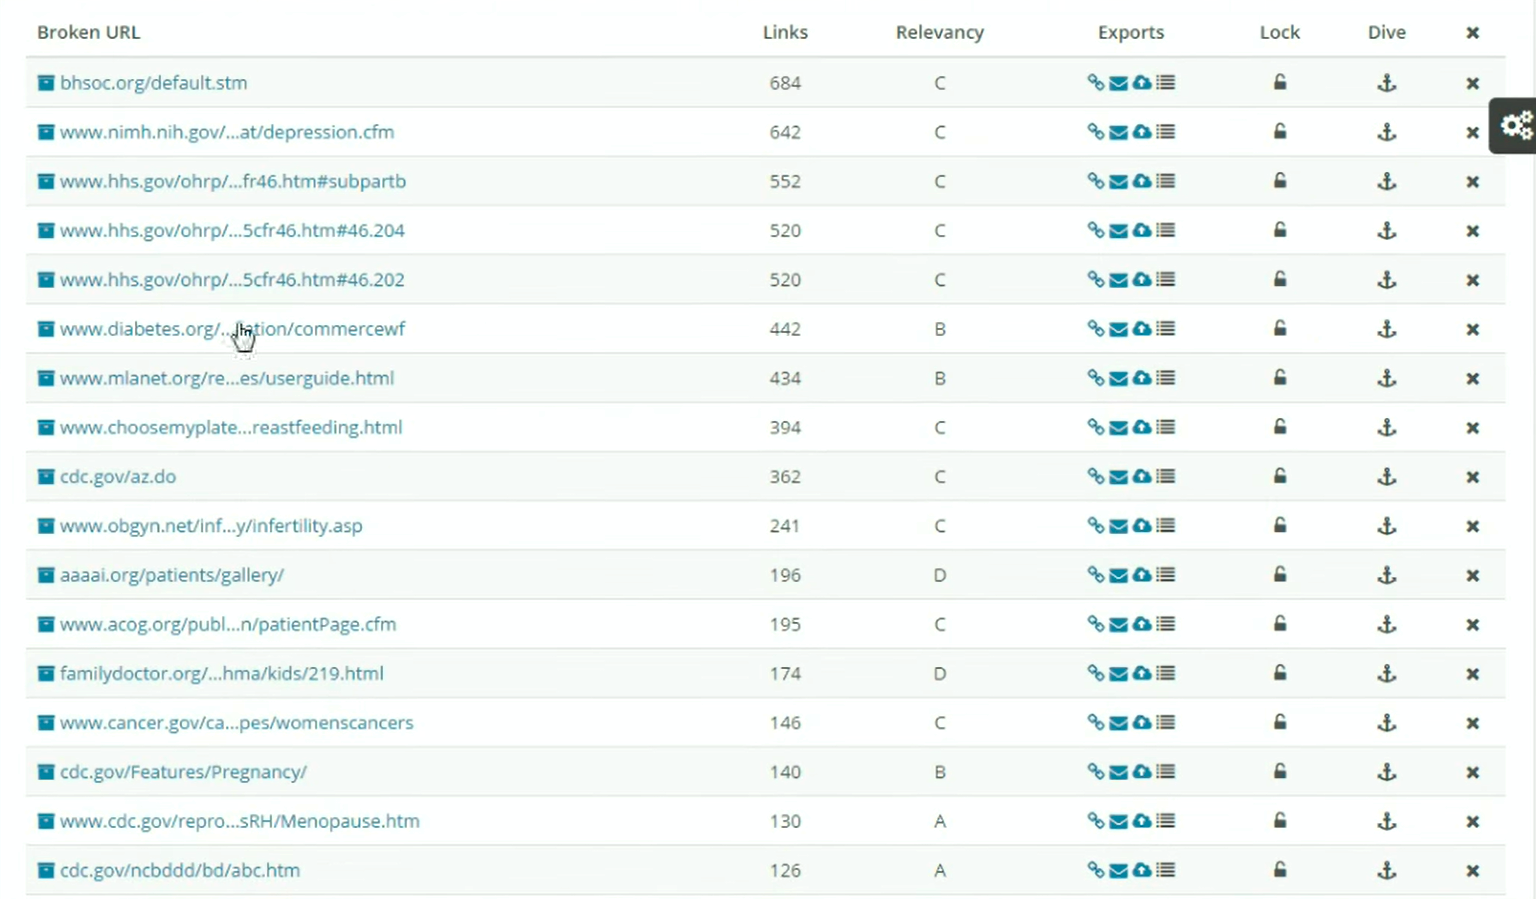
Task: Remove the www.hhs.gov fr46.htm#subpartb row
Action: 1472,182
